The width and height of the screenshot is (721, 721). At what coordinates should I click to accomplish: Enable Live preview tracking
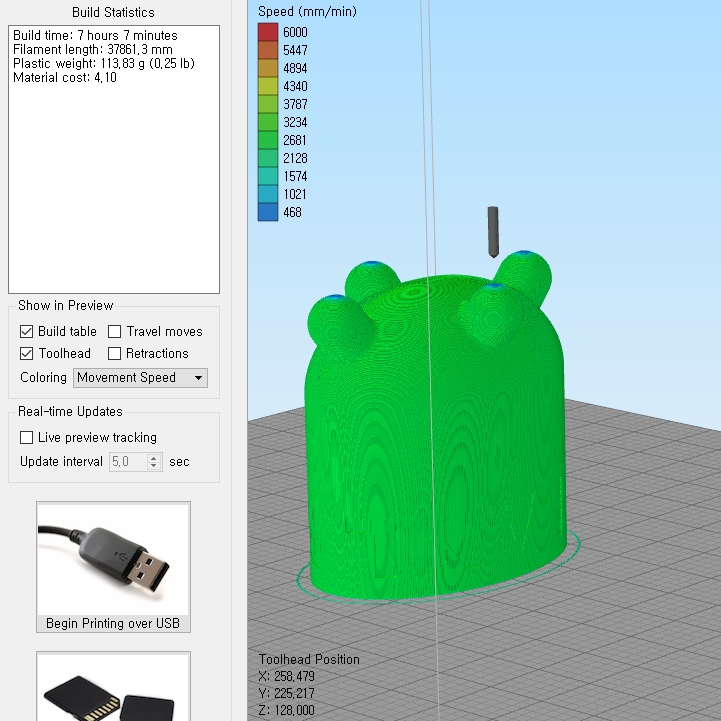click(x=27, y=437)
